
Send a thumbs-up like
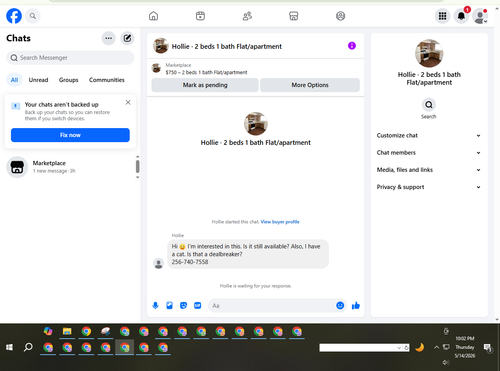click(356, 305)
